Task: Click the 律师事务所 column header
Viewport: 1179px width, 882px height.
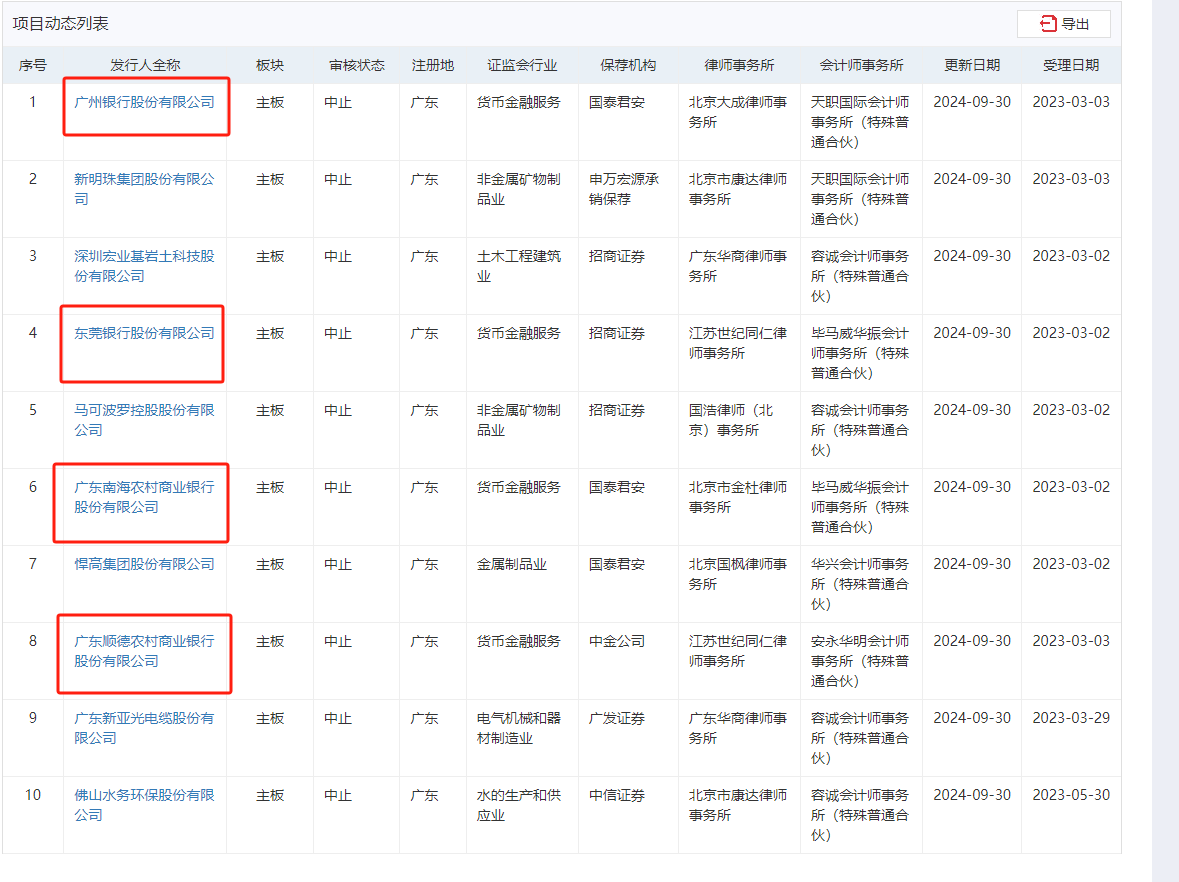Action: (x=739, y=65)
